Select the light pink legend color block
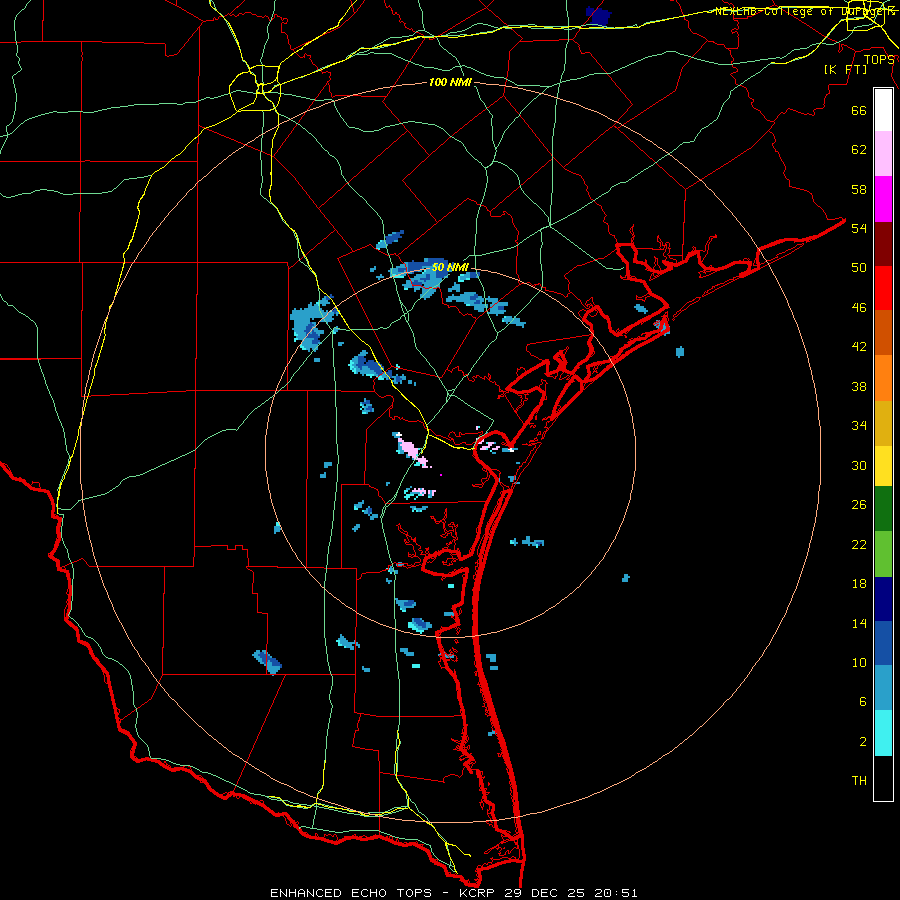Viewport: 900px width, 900px height. 883,153
